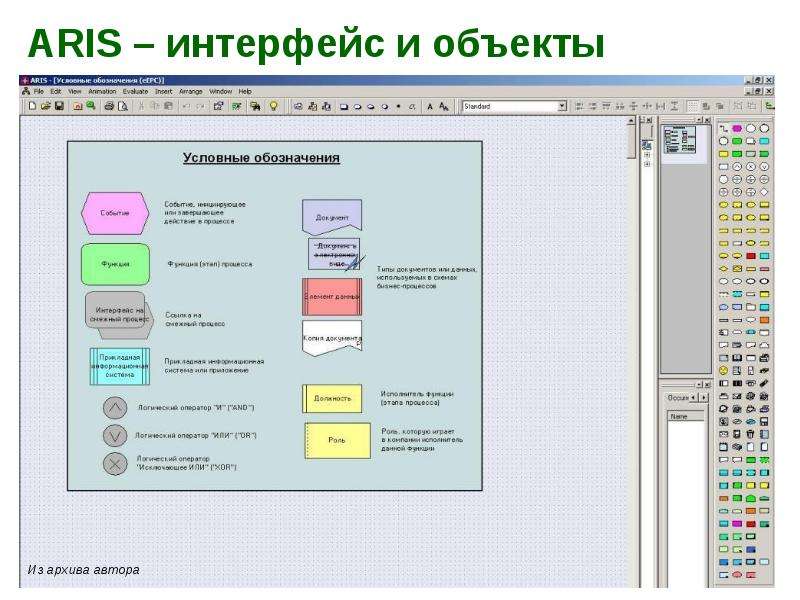
Task: Expand the second plus node in navigator tree
Action: tap(647, 164)
